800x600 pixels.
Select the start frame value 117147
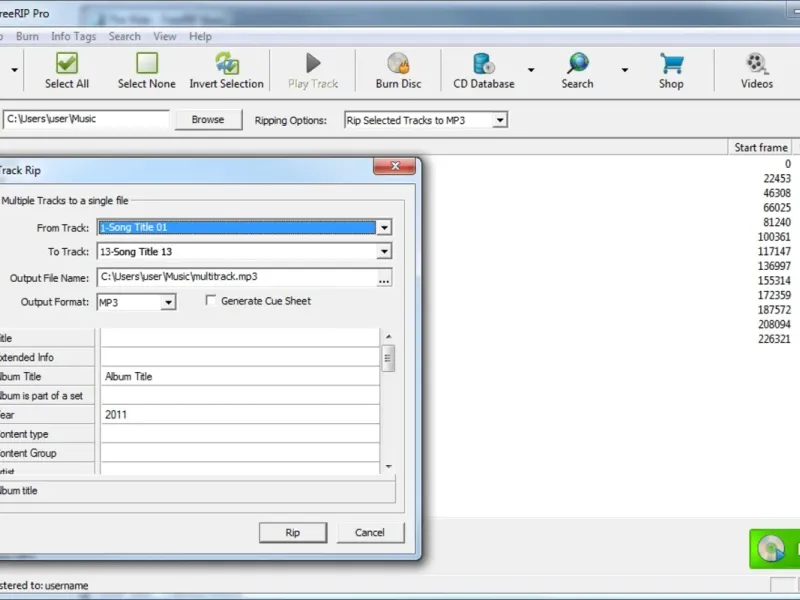[x=774, y=252]
